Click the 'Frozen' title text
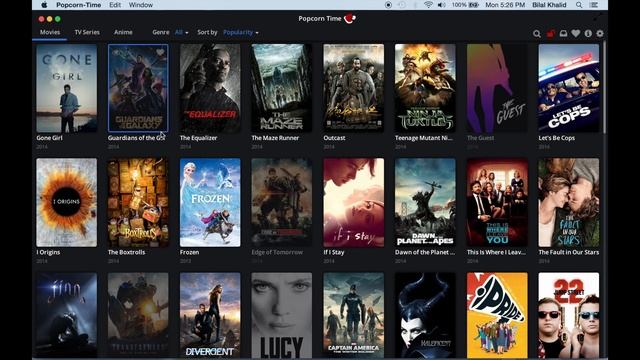The width and height of the screenshot is (640, 360). [189, 252]
